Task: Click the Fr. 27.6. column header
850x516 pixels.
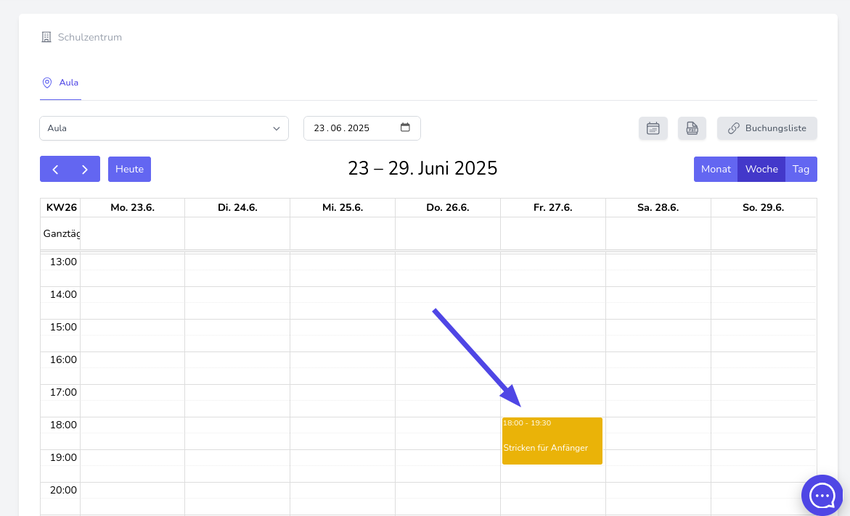Action: [552, 207]
